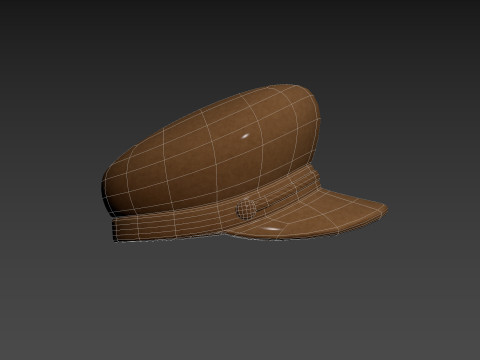Select the round button on the cap band
The image size is (480, 360).
(x=246, y=209)
